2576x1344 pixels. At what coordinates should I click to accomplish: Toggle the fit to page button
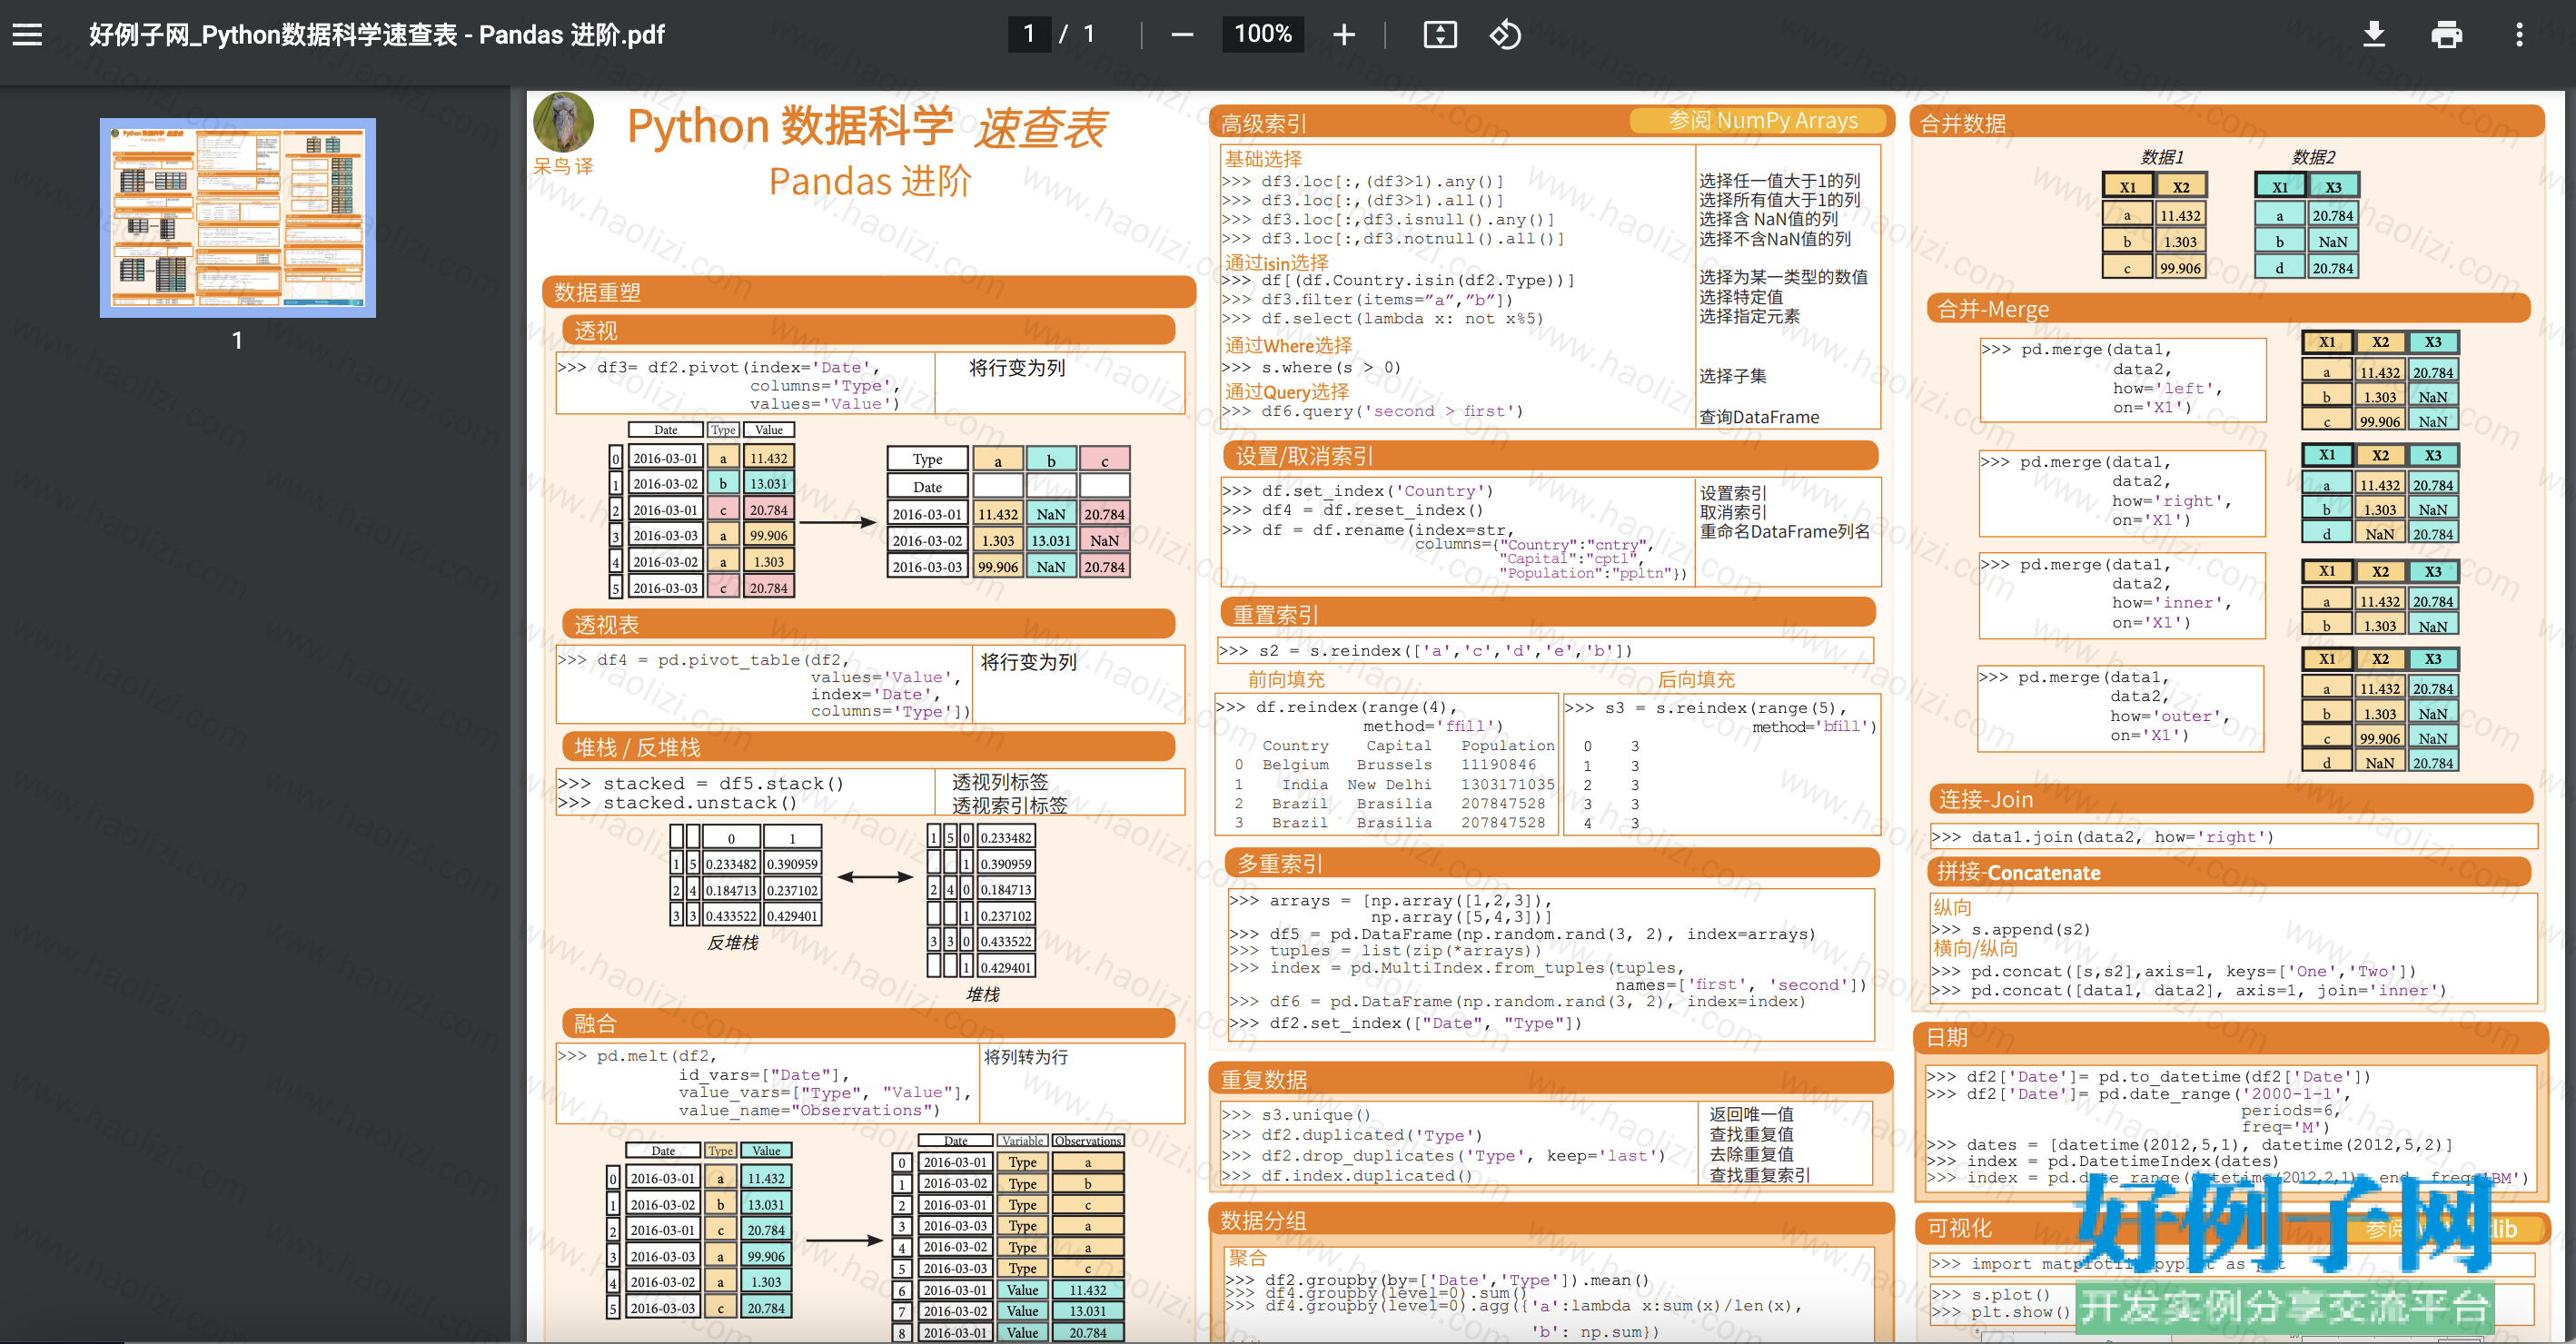click(1439, 35)
